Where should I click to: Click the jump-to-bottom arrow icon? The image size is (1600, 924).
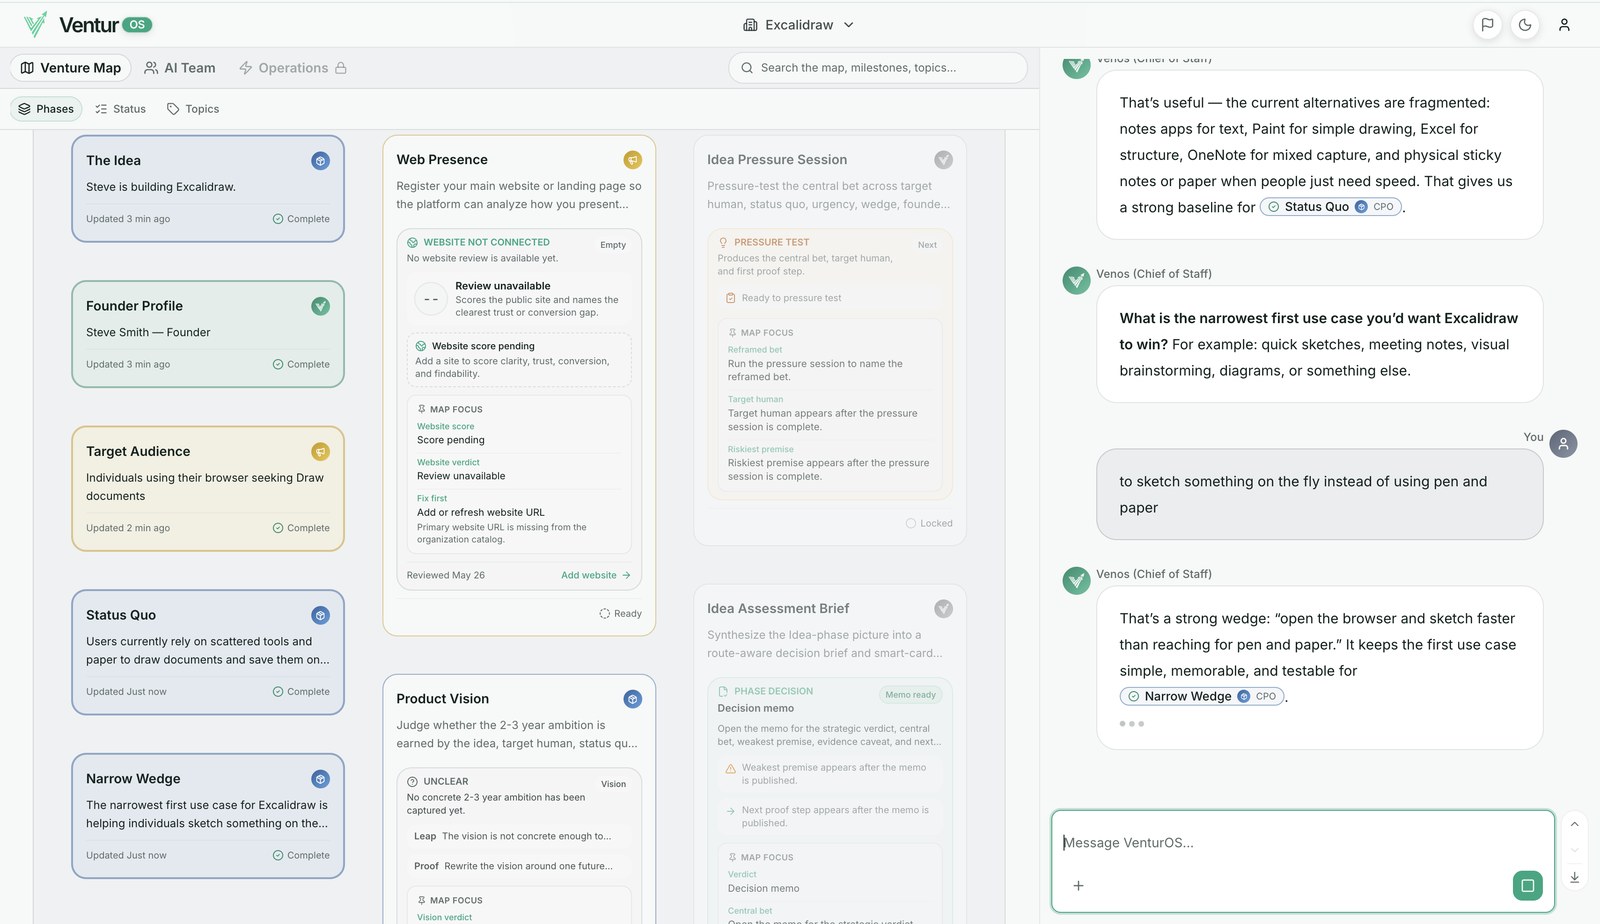1574,877
